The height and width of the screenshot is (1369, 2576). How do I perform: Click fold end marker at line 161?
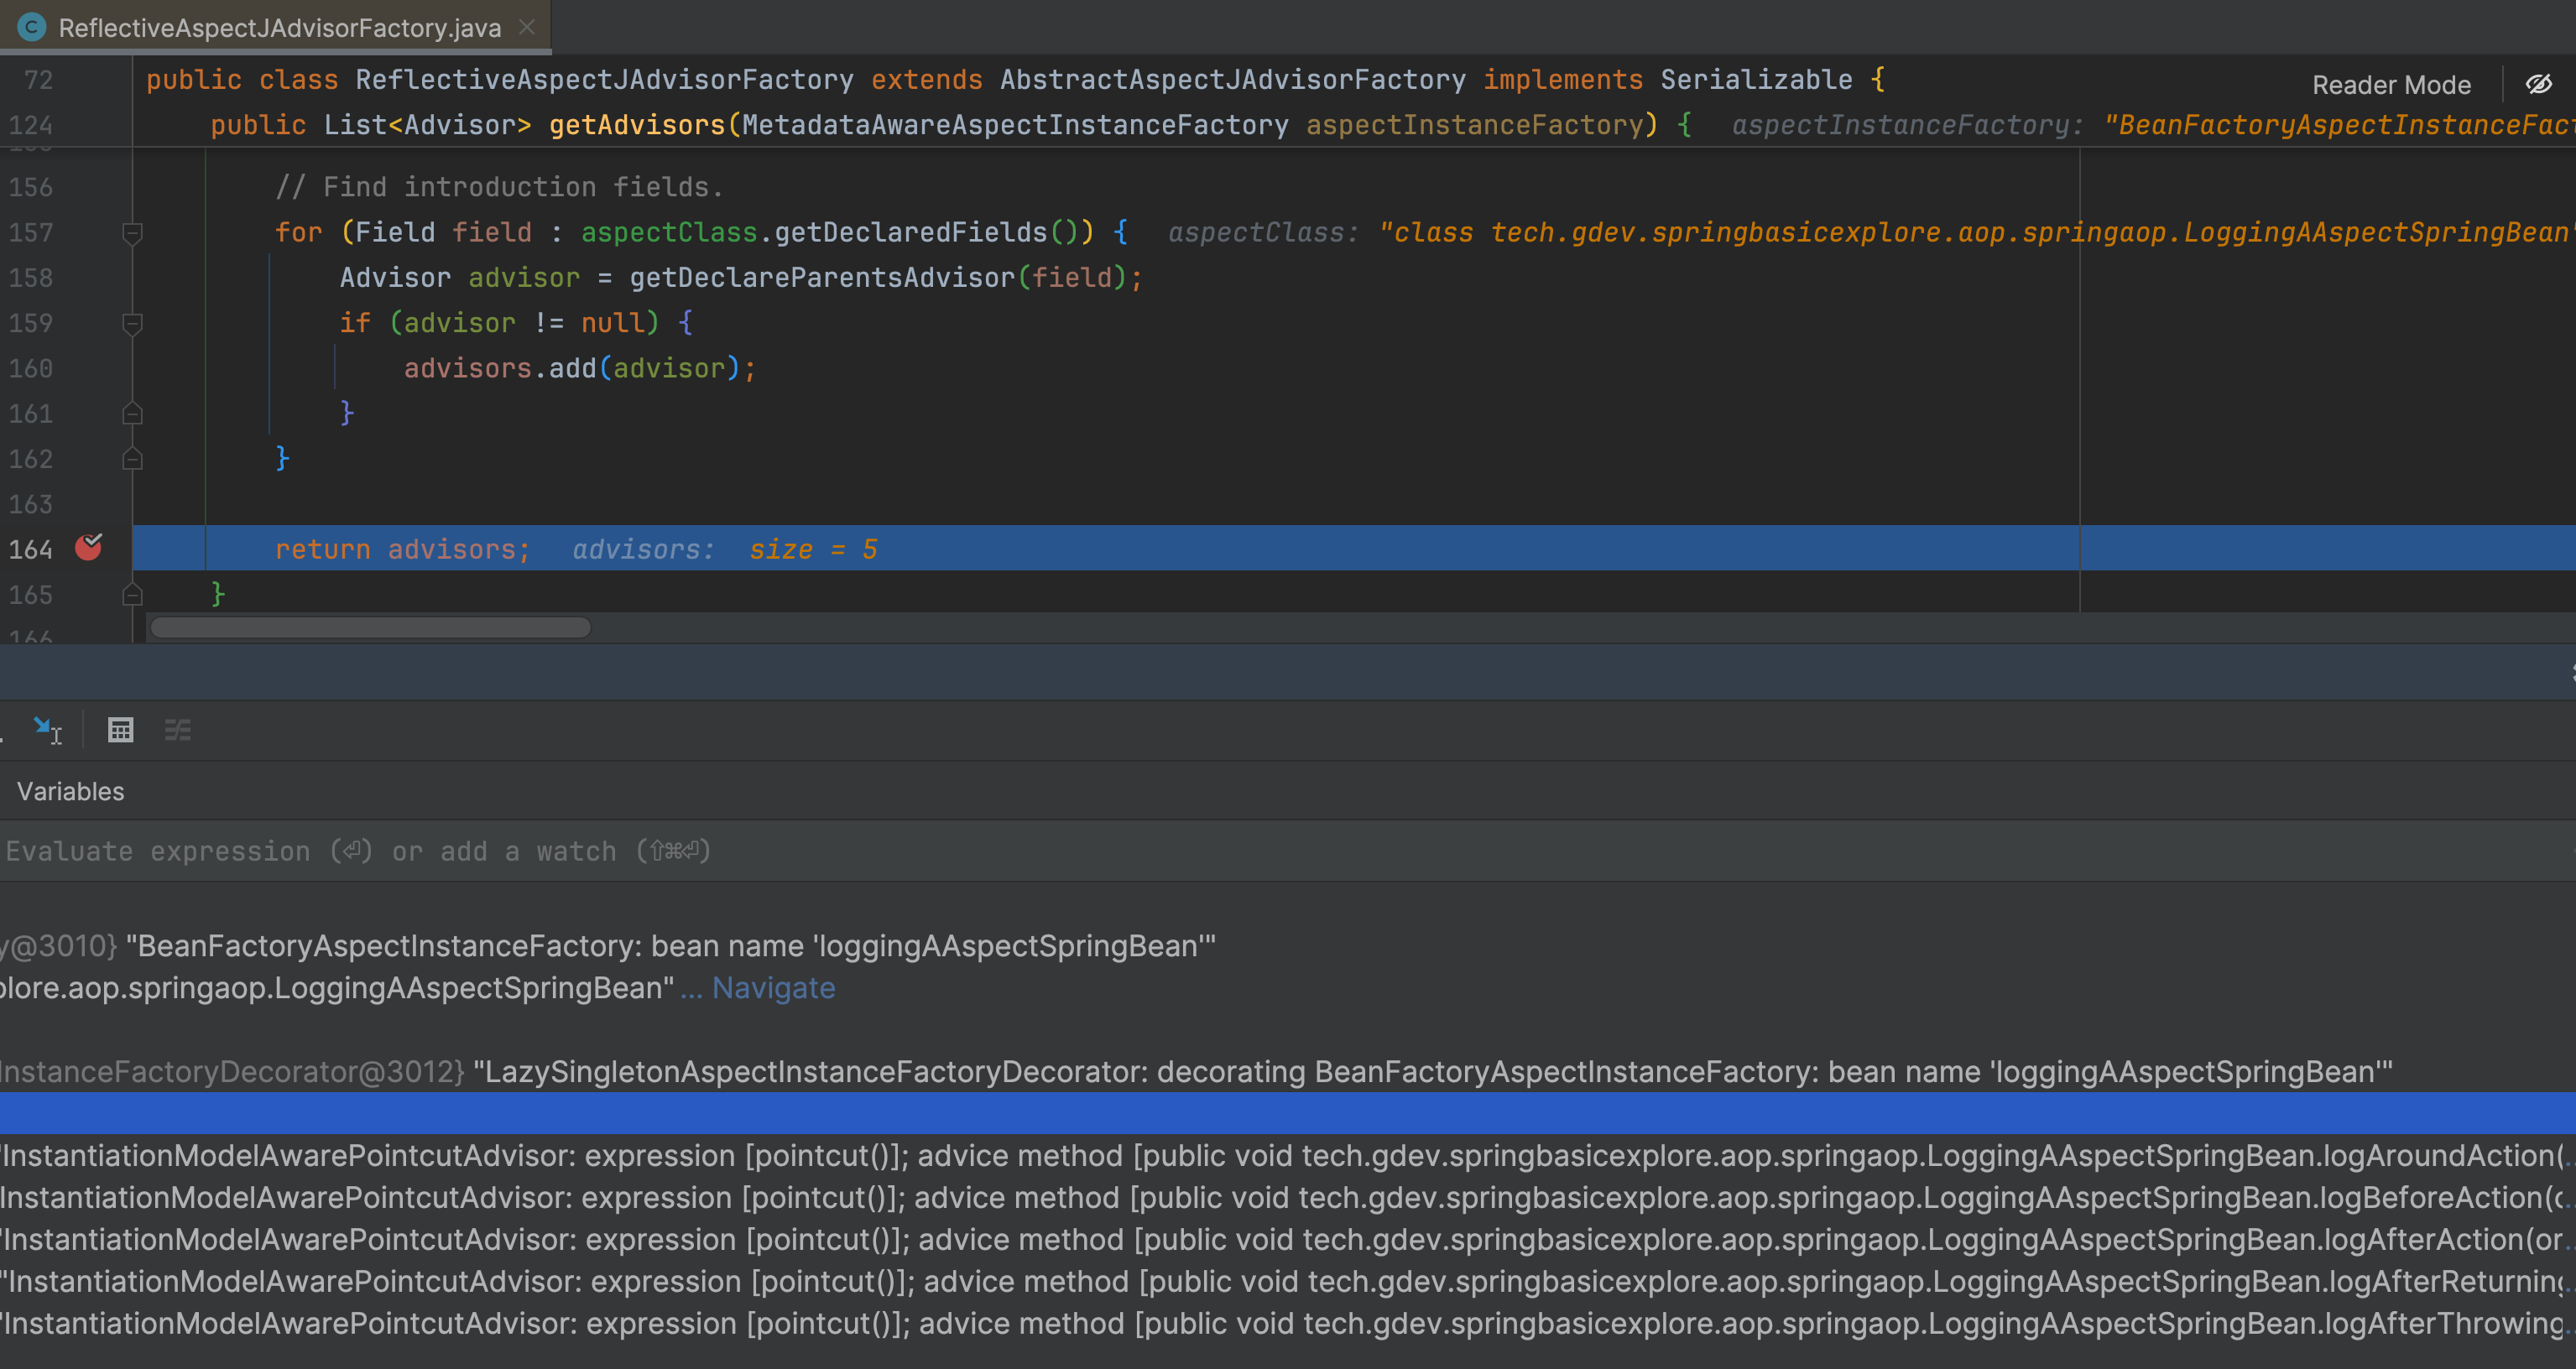(x=132, y=413)
